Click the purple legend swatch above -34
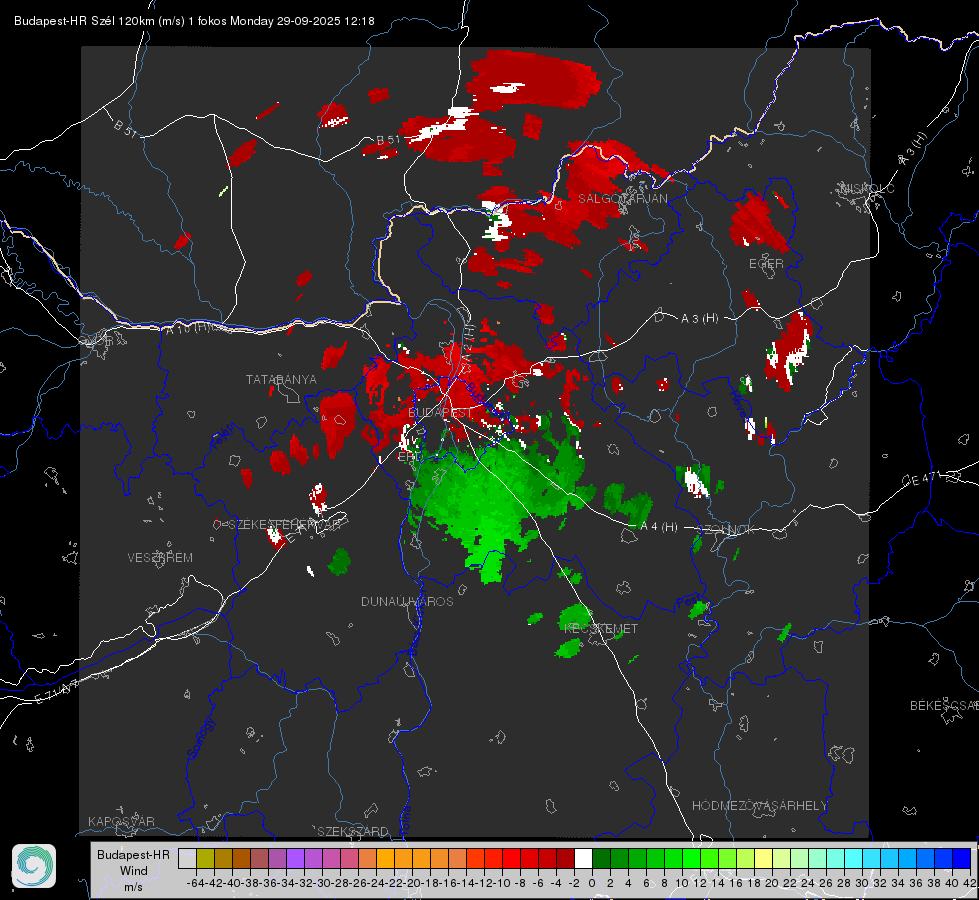The height and width of the screenshot is (900, 979). (x=295, y=858)
